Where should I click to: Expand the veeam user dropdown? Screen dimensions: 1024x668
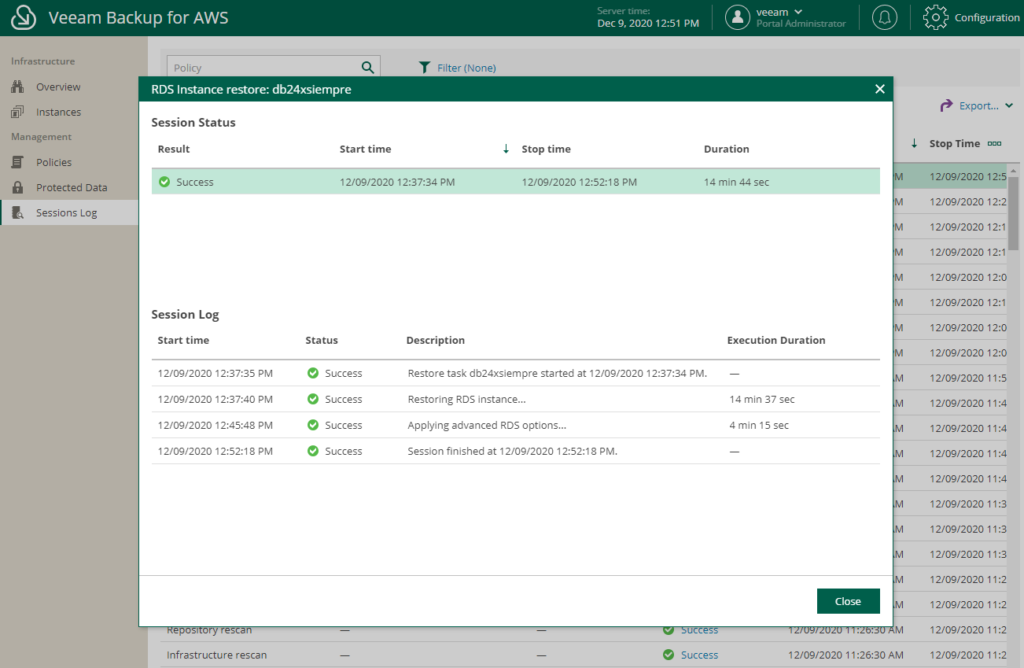click(798, 12)
